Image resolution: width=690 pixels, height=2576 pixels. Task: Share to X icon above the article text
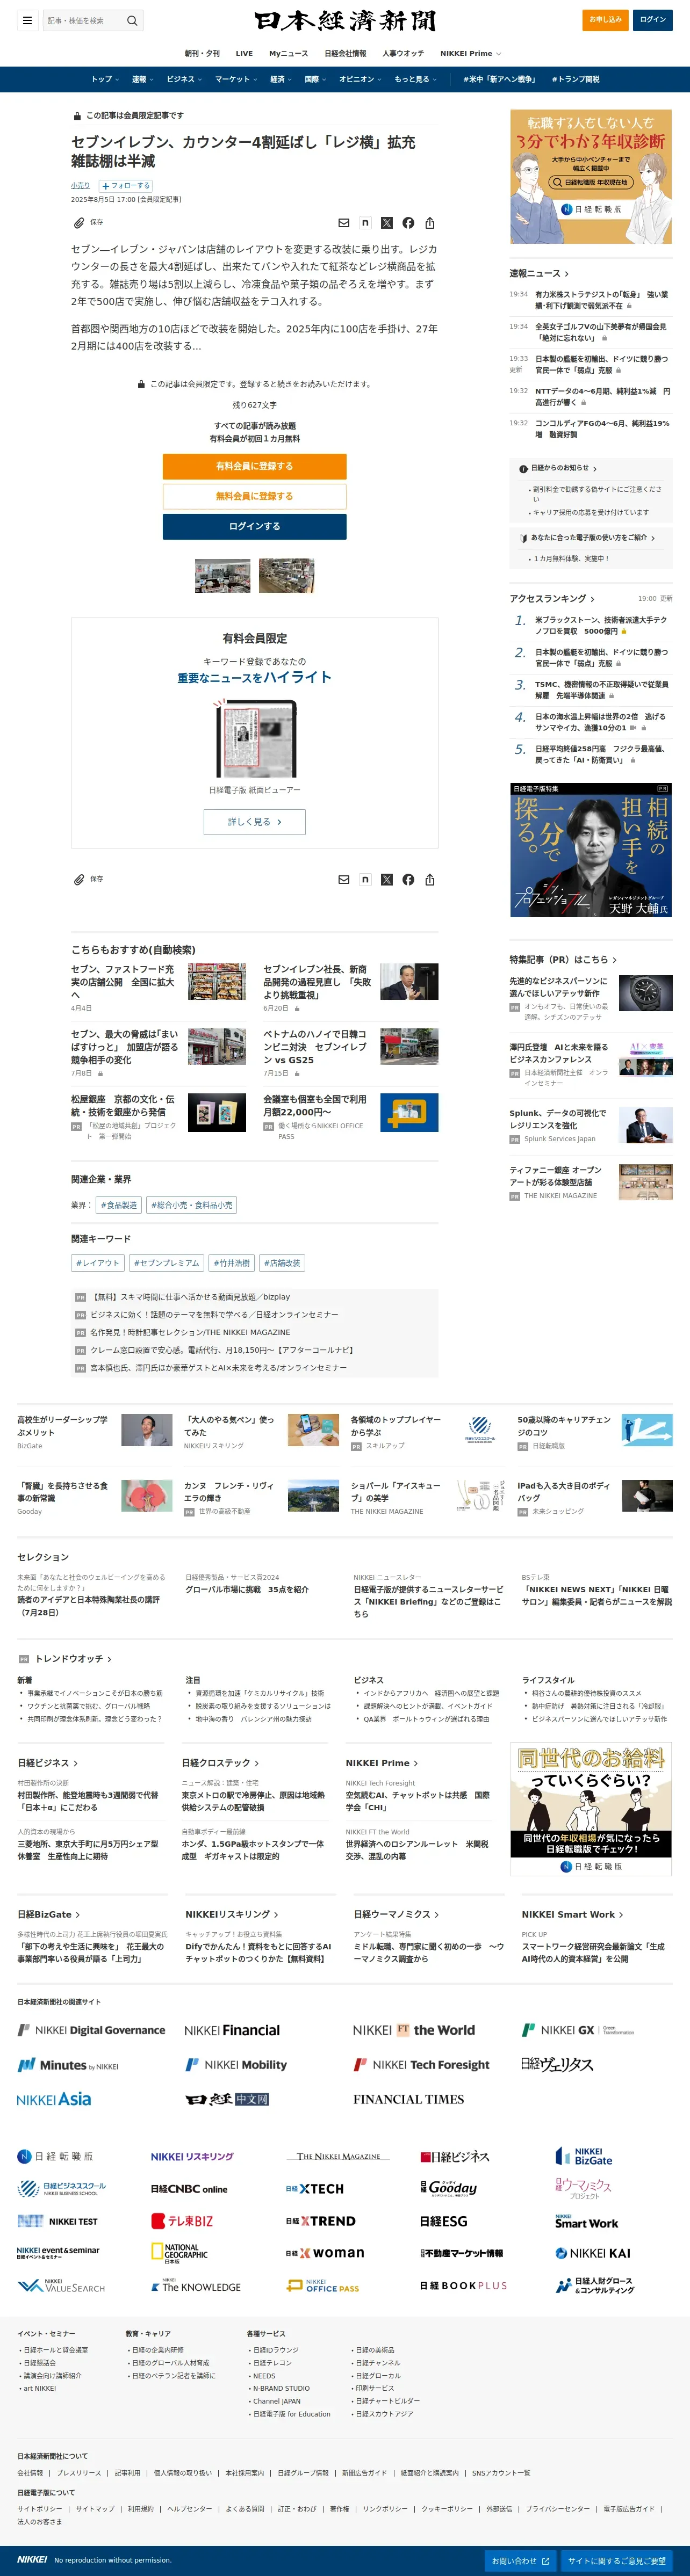point(386,223)
